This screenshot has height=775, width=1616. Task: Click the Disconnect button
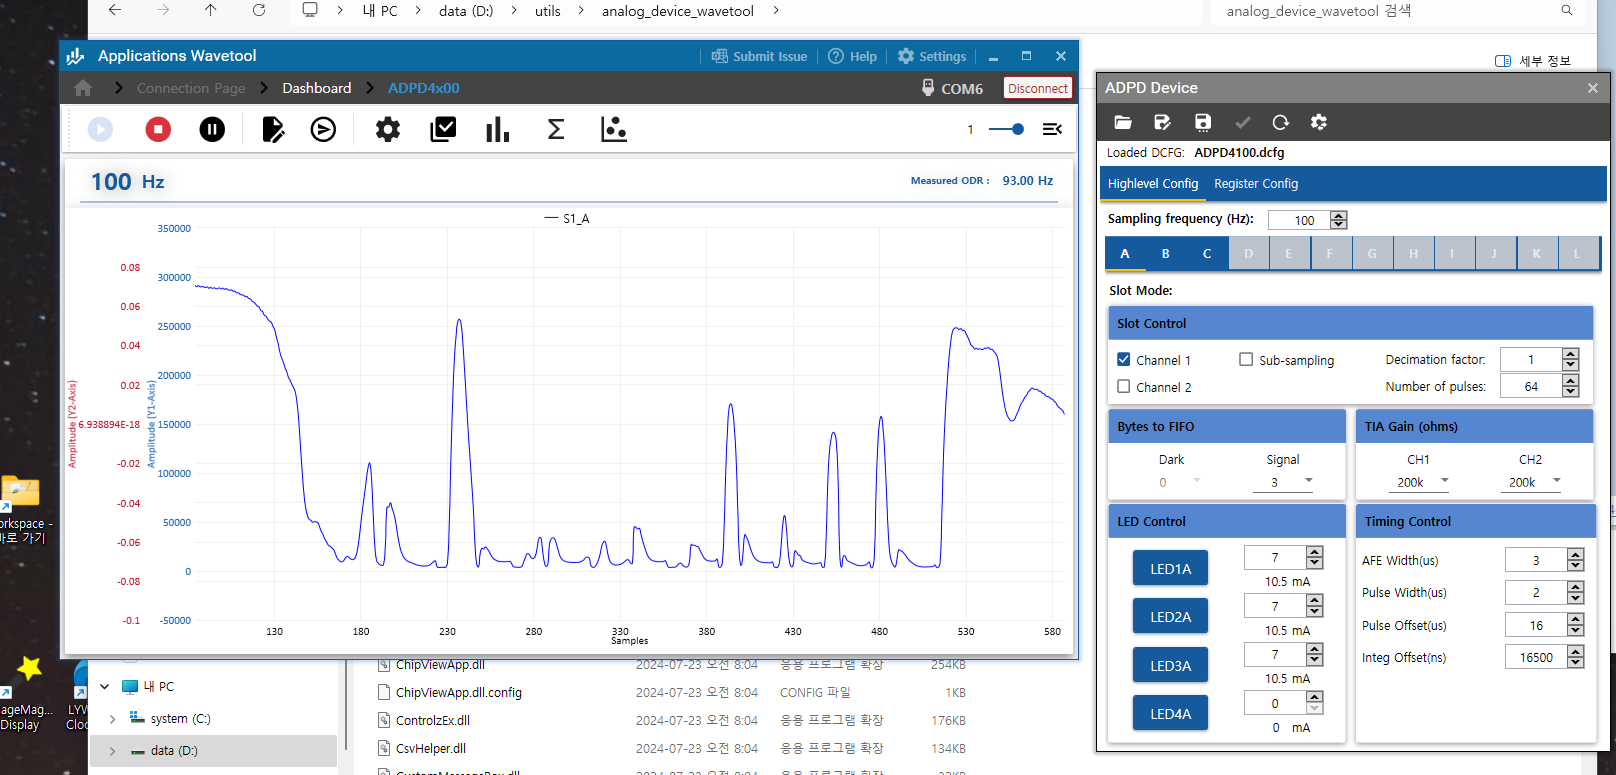[1038, 88]
